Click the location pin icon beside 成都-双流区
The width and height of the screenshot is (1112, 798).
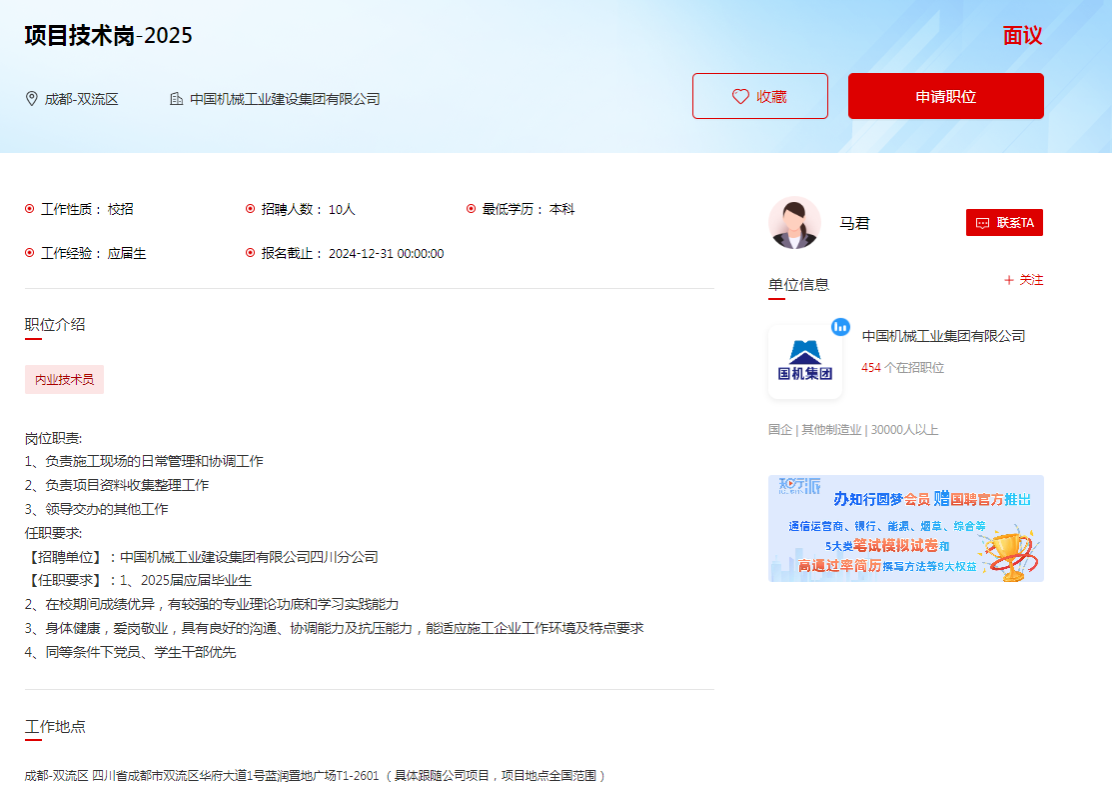(32, 99)
